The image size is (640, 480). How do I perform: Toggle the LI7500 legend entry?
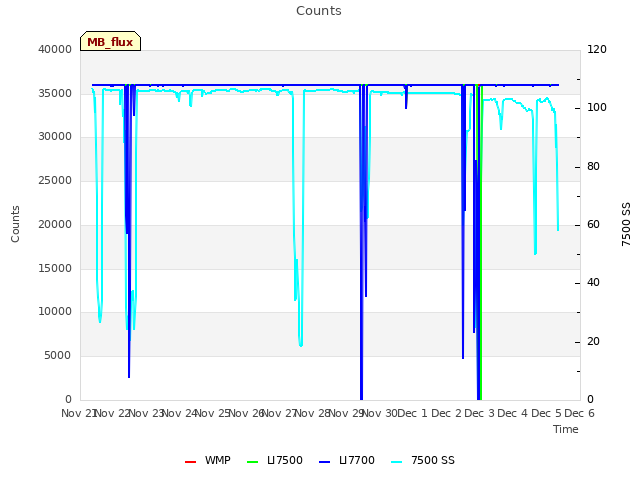(x=275, y=460)
